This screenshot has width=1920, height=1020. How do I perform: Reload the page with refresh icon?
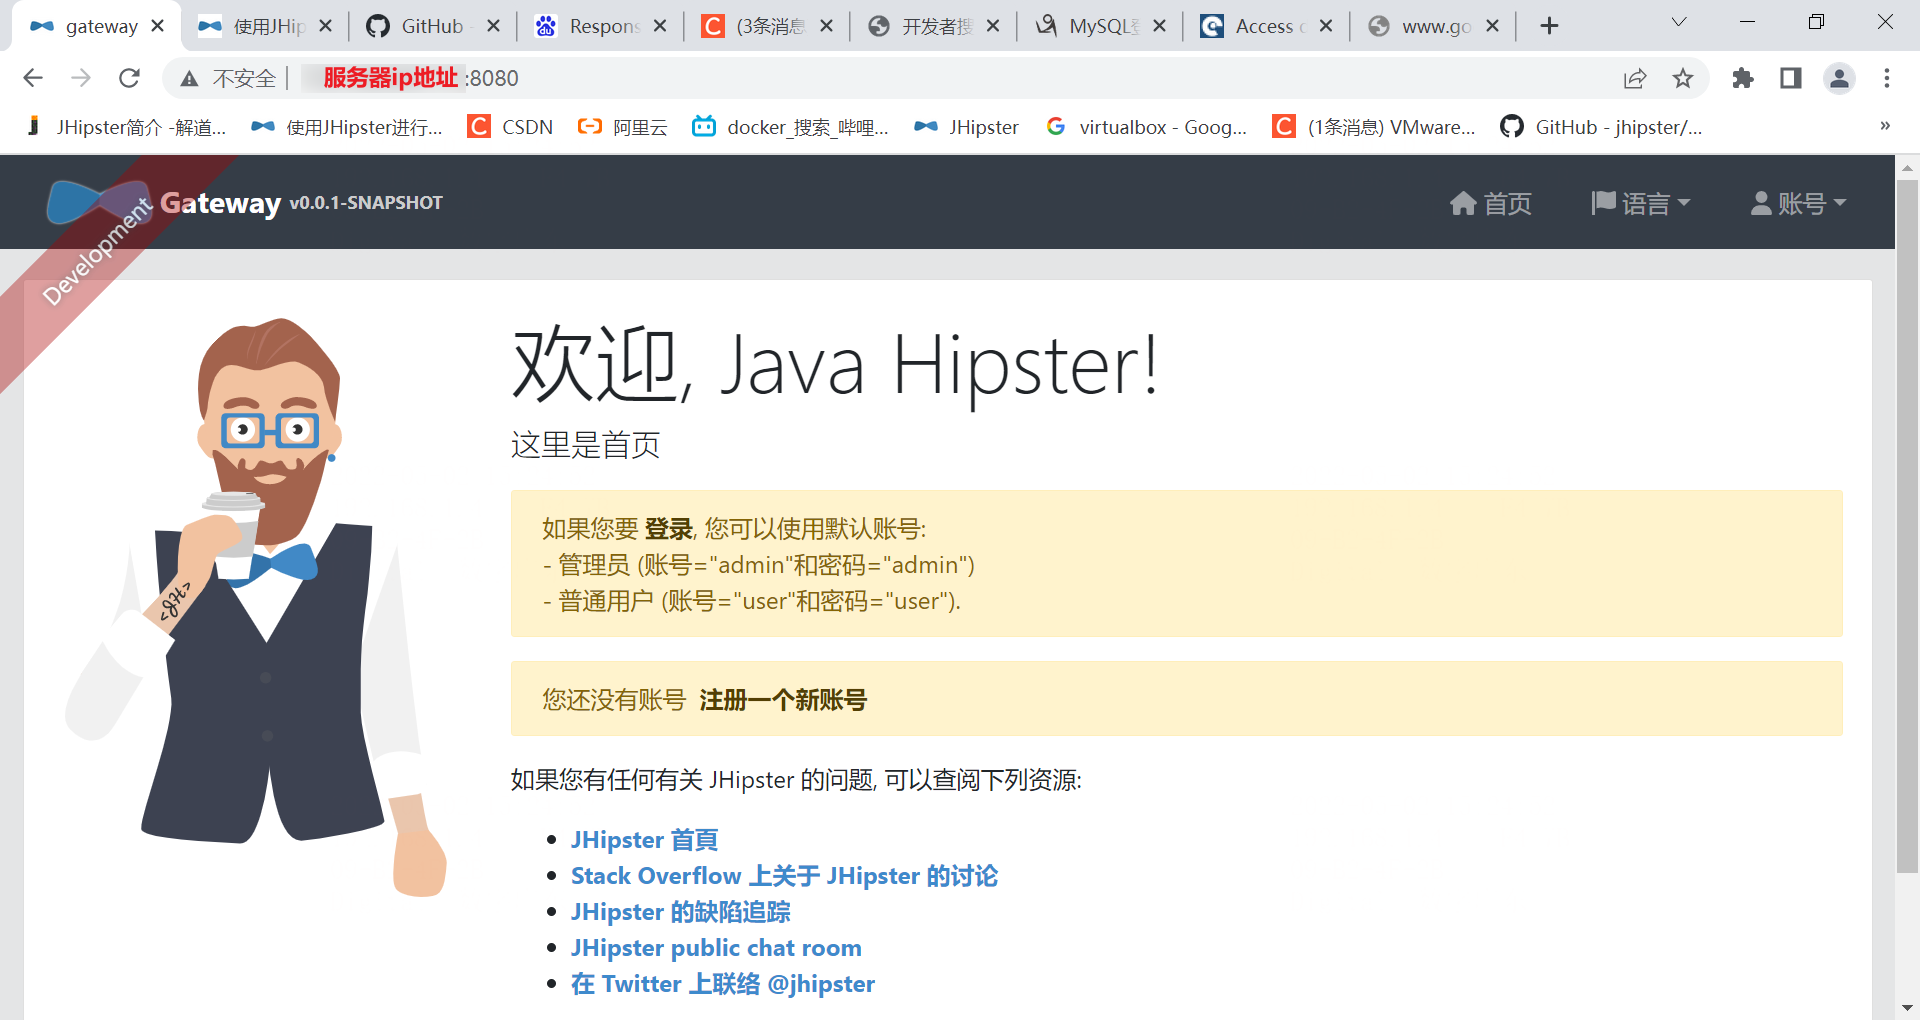click(129, 78)
